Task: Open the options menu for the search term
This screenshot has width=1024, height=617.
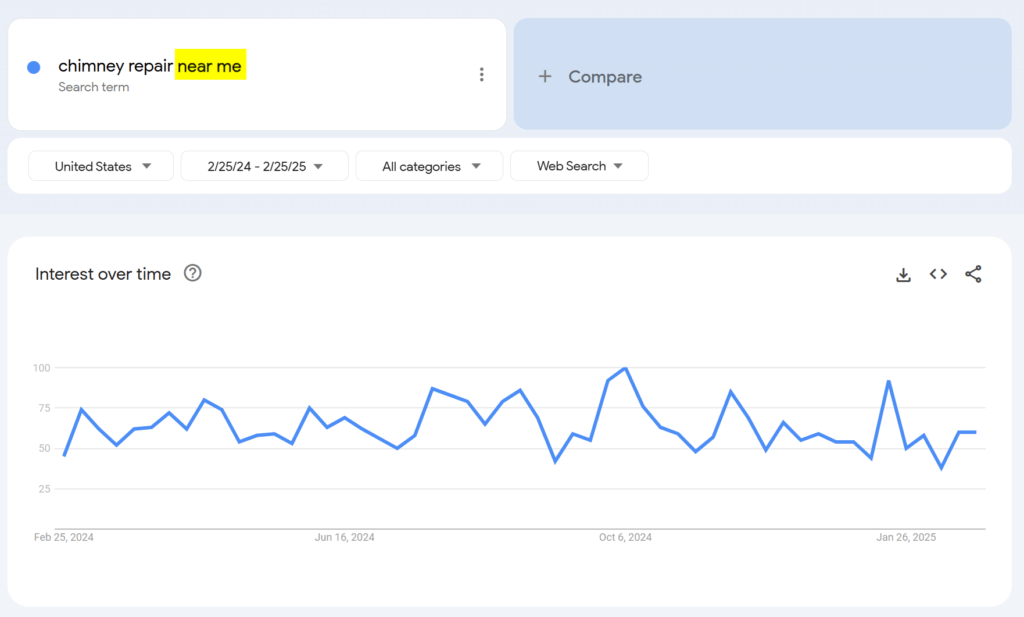Action: [482, 73]
